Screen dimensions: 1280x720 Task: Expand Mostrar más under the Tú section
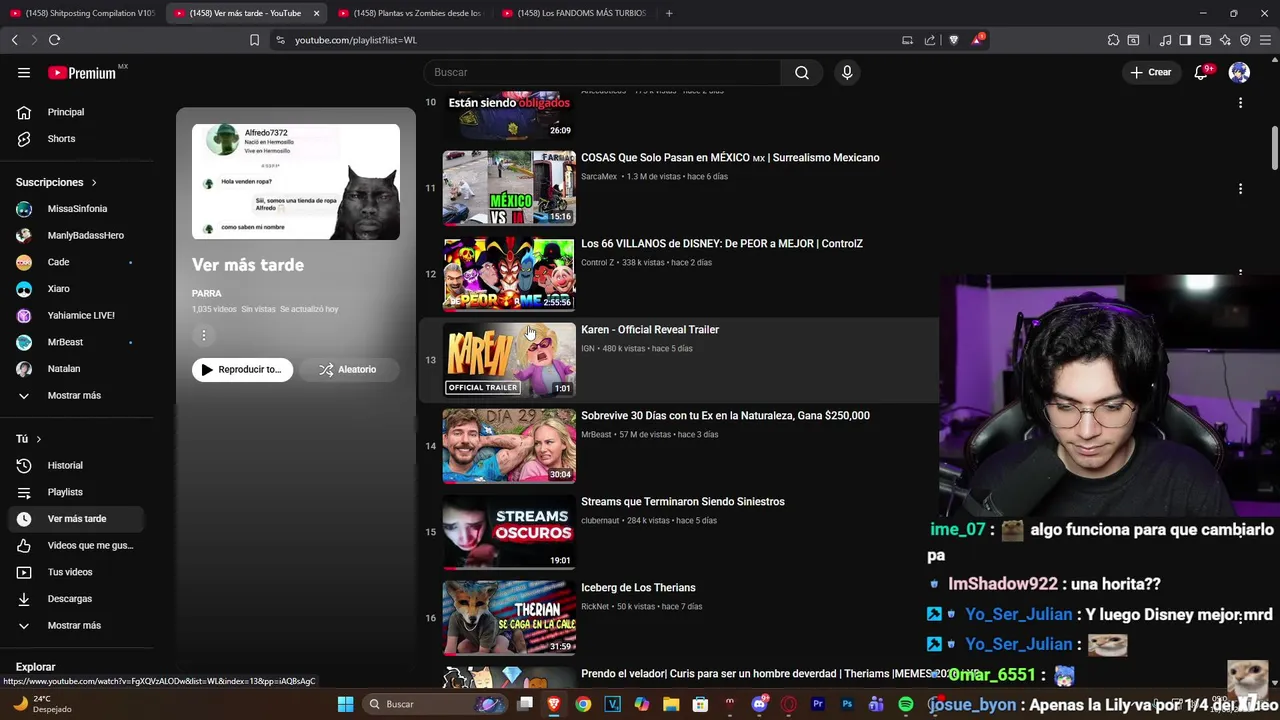click(78, 625)
